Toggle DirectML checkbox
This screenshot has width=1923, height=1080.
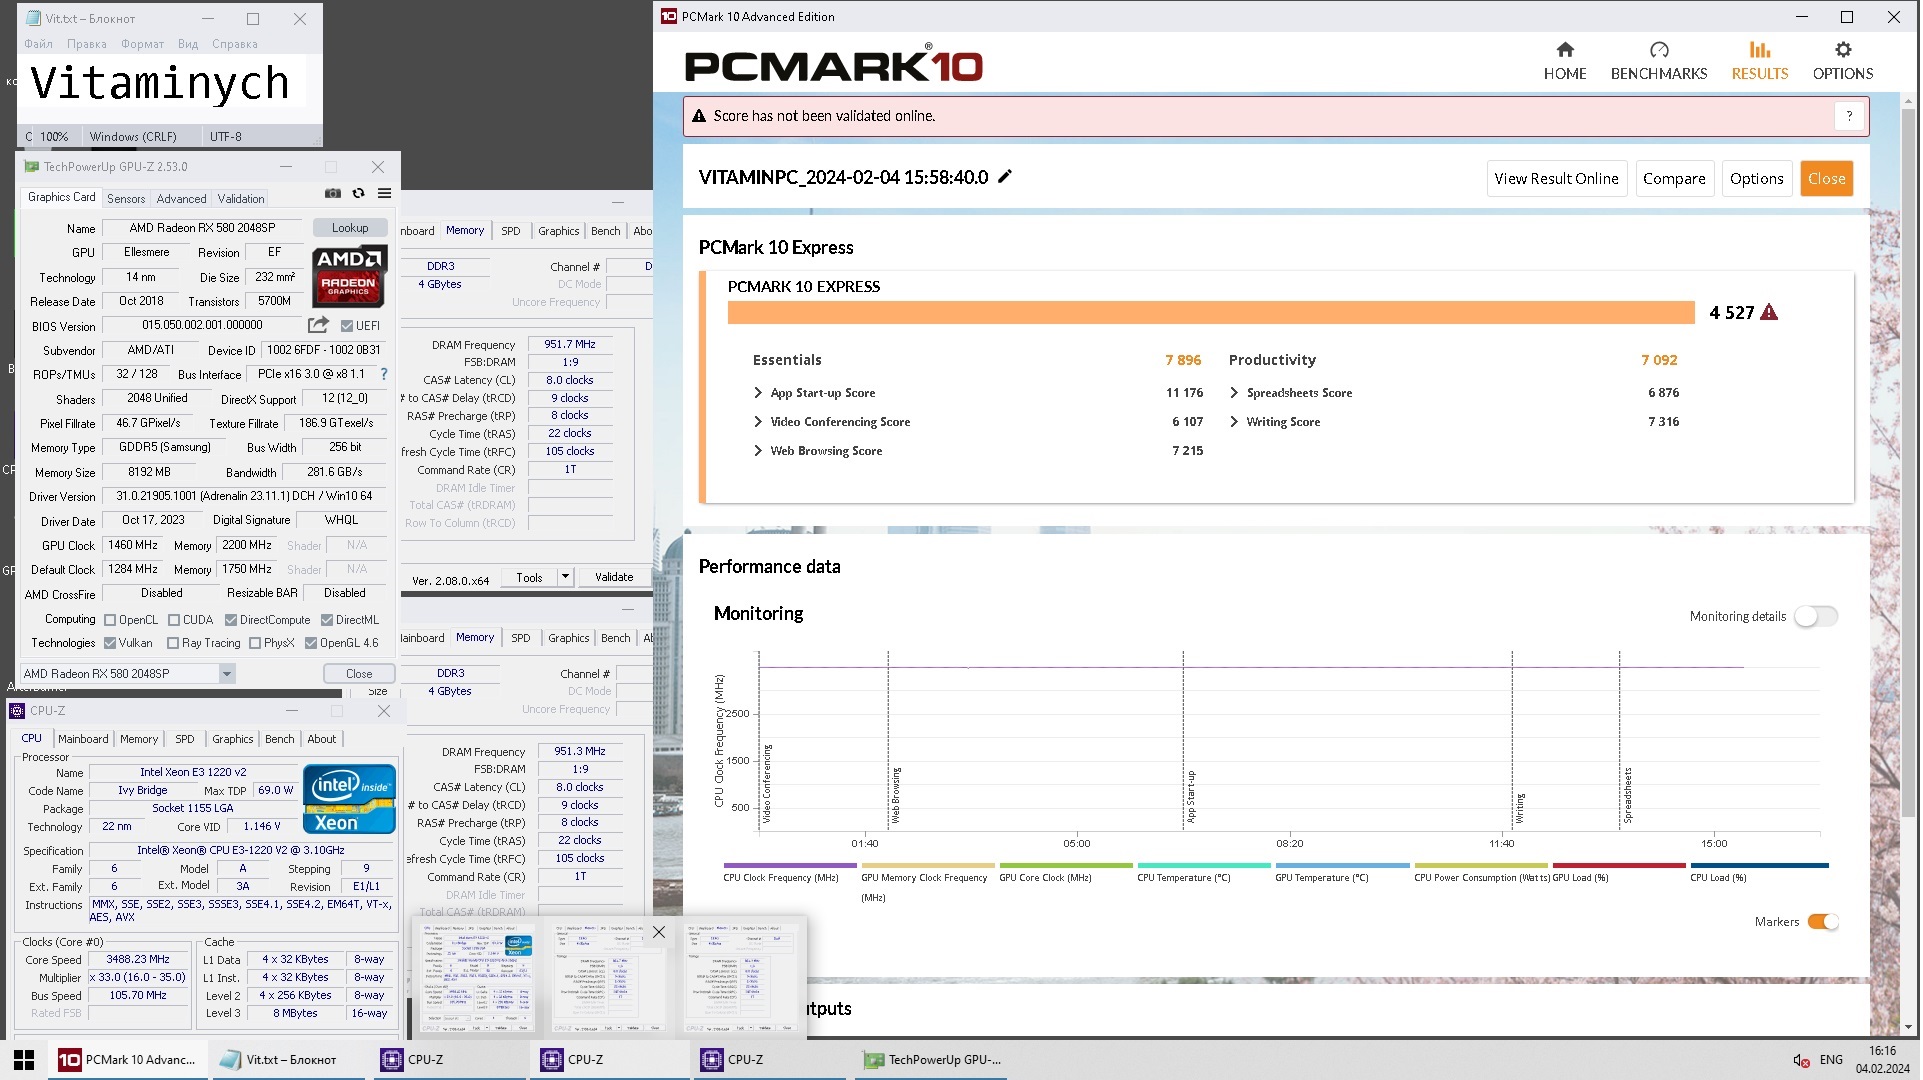[x=327, y=621]
